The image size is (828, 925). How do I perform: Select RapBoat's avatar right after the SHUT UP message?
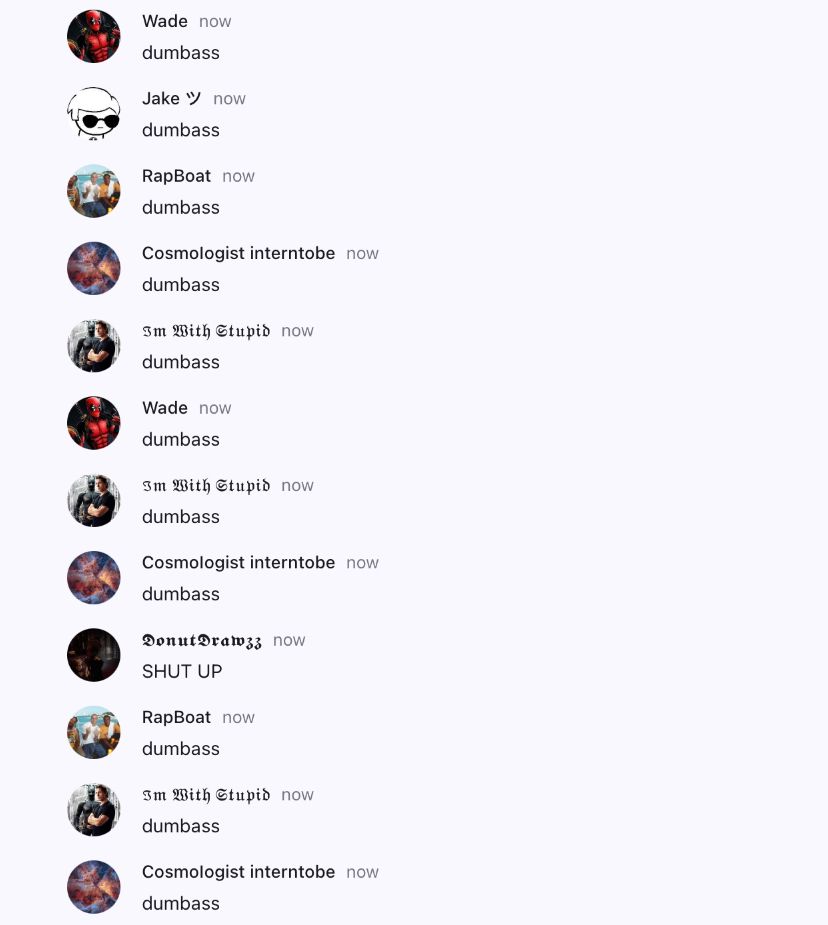tap(94, 732)
